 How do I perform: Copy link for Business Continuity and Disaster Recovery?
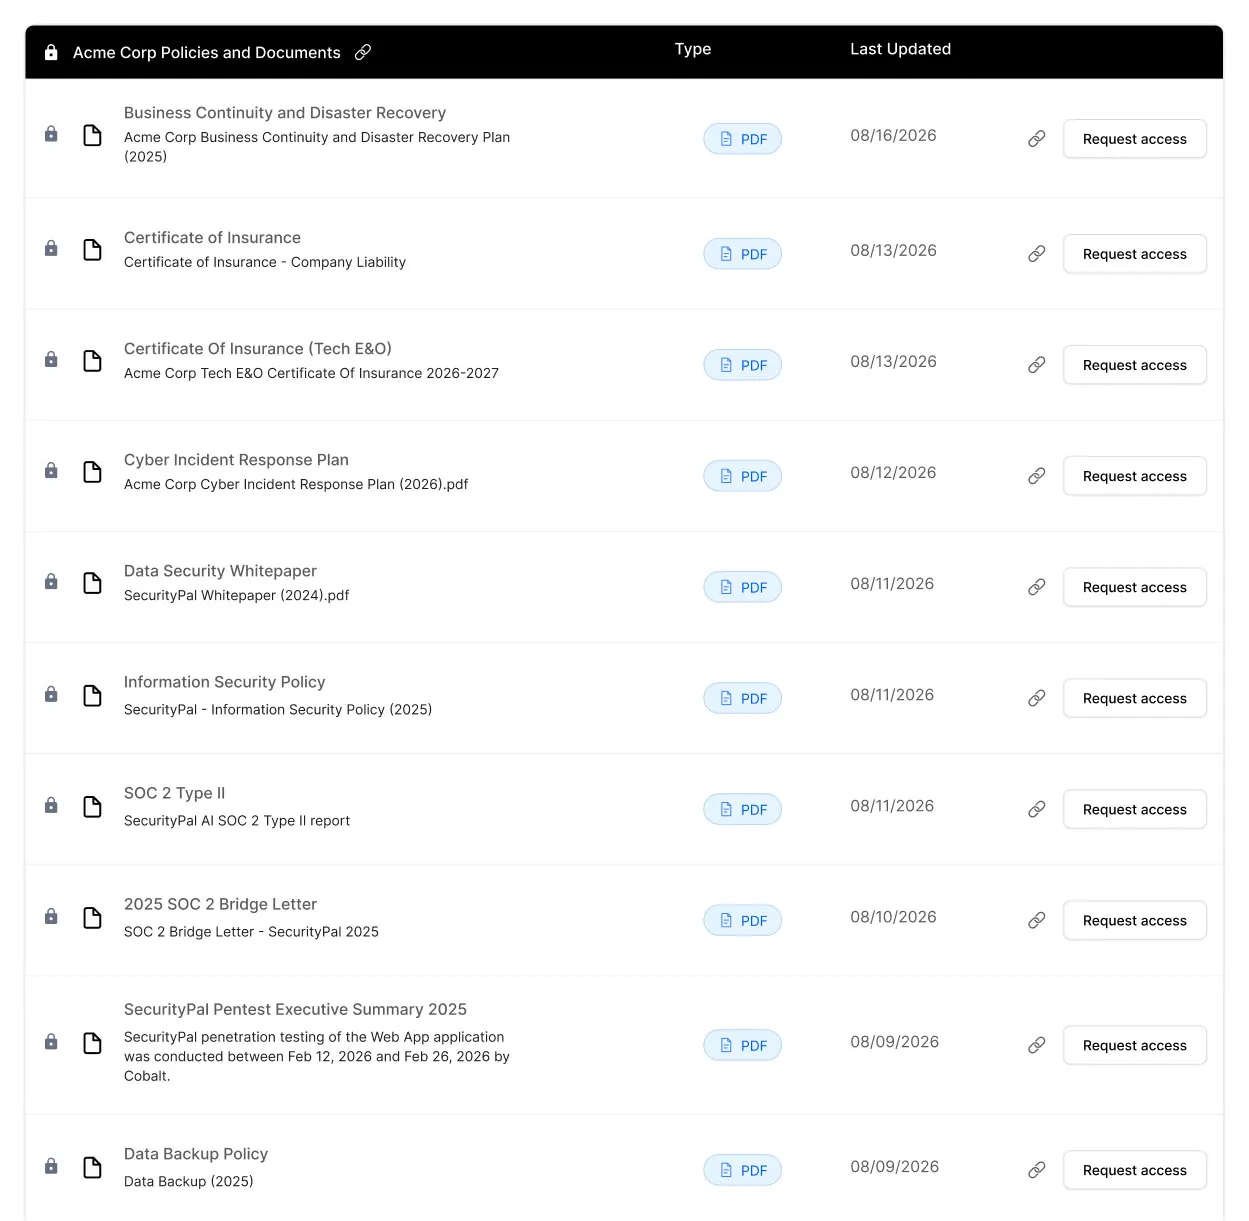(1037, 139)
